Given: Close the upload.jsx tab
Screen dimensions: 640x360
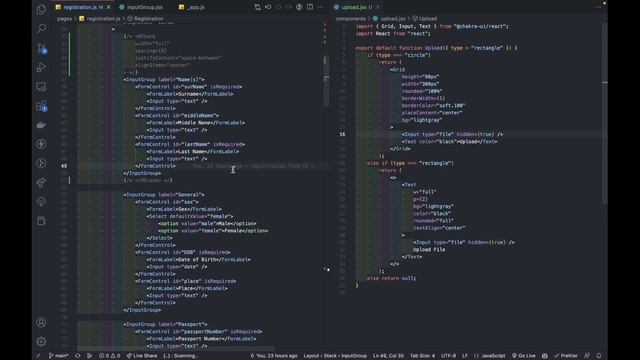Looking at the screenshot, I should tap(378, 7).
